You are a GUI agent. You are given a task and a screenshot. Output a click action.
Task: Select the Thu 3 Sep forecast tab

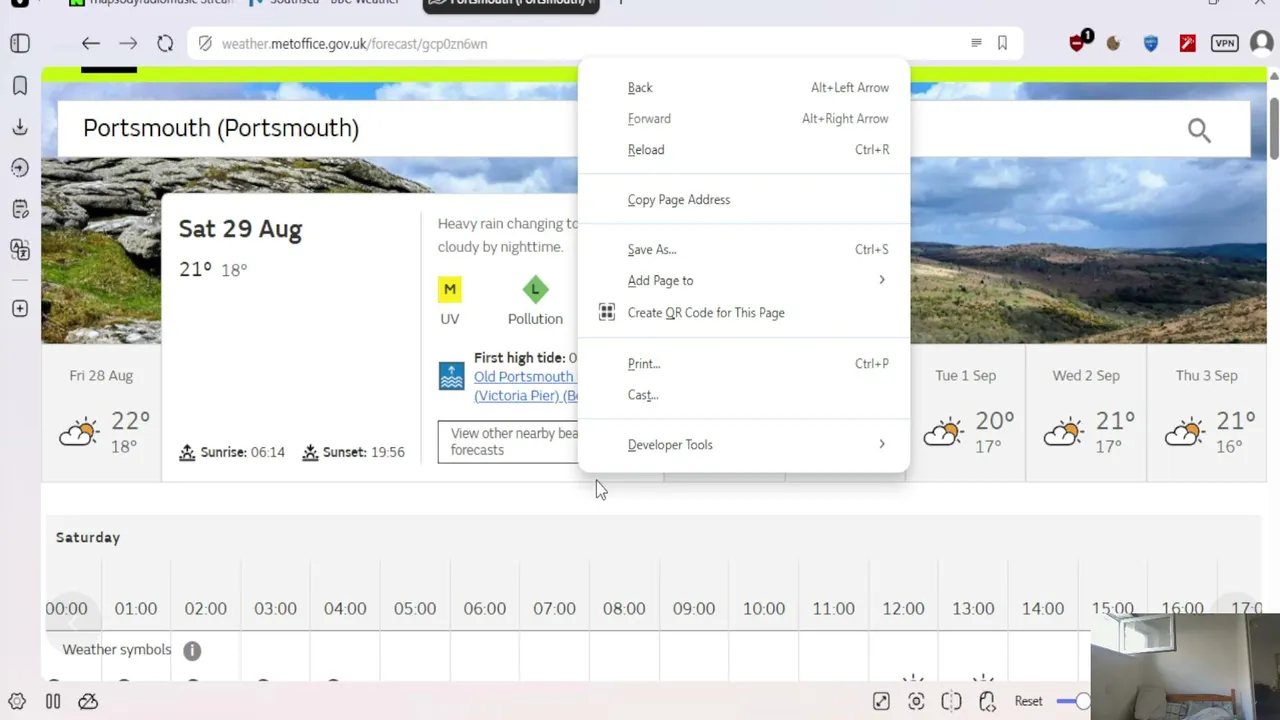1207,413
